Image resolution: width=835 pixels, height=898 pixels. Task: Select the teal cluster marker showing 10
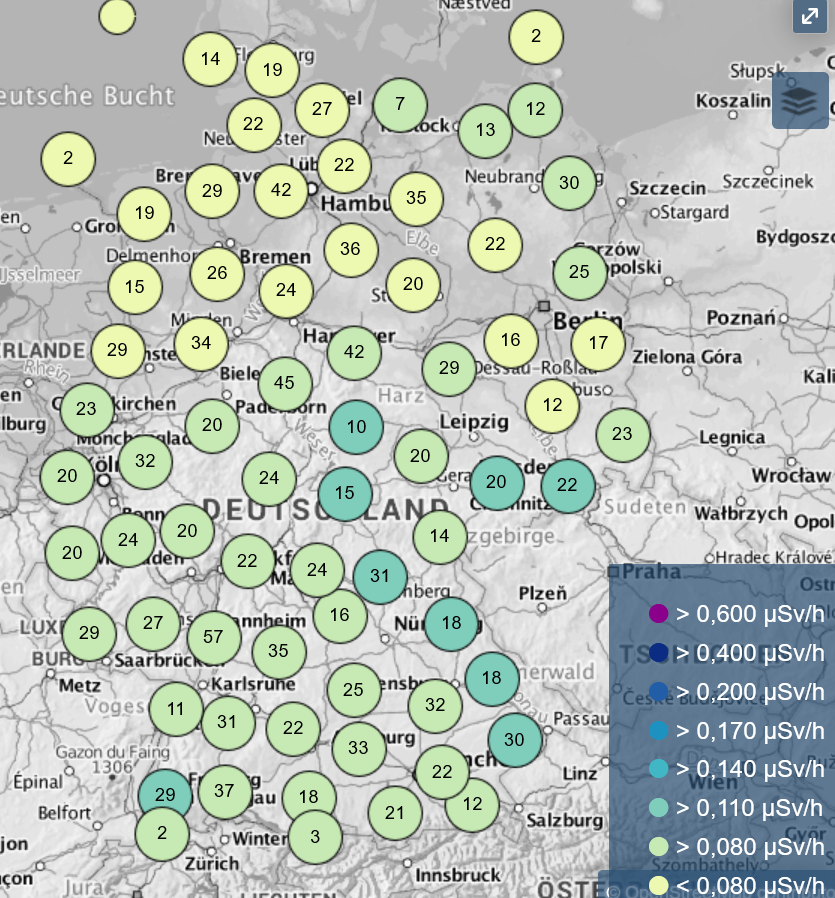(x=356, y=427)
